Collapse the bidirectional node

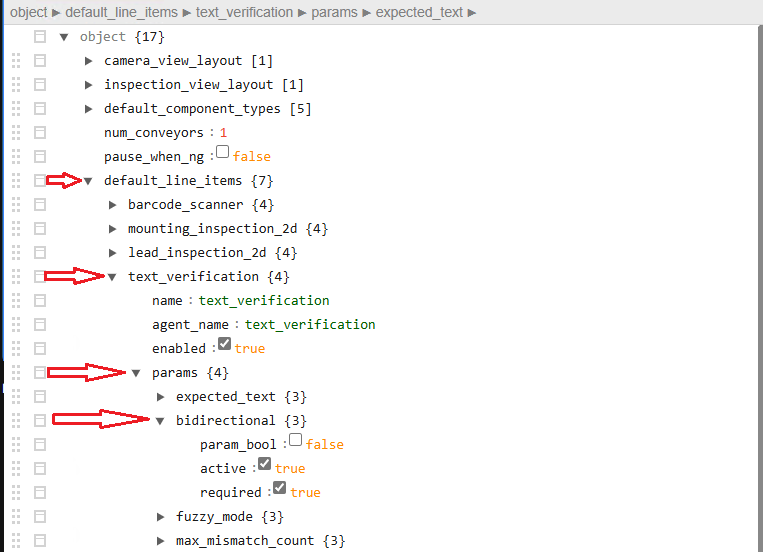161,421
